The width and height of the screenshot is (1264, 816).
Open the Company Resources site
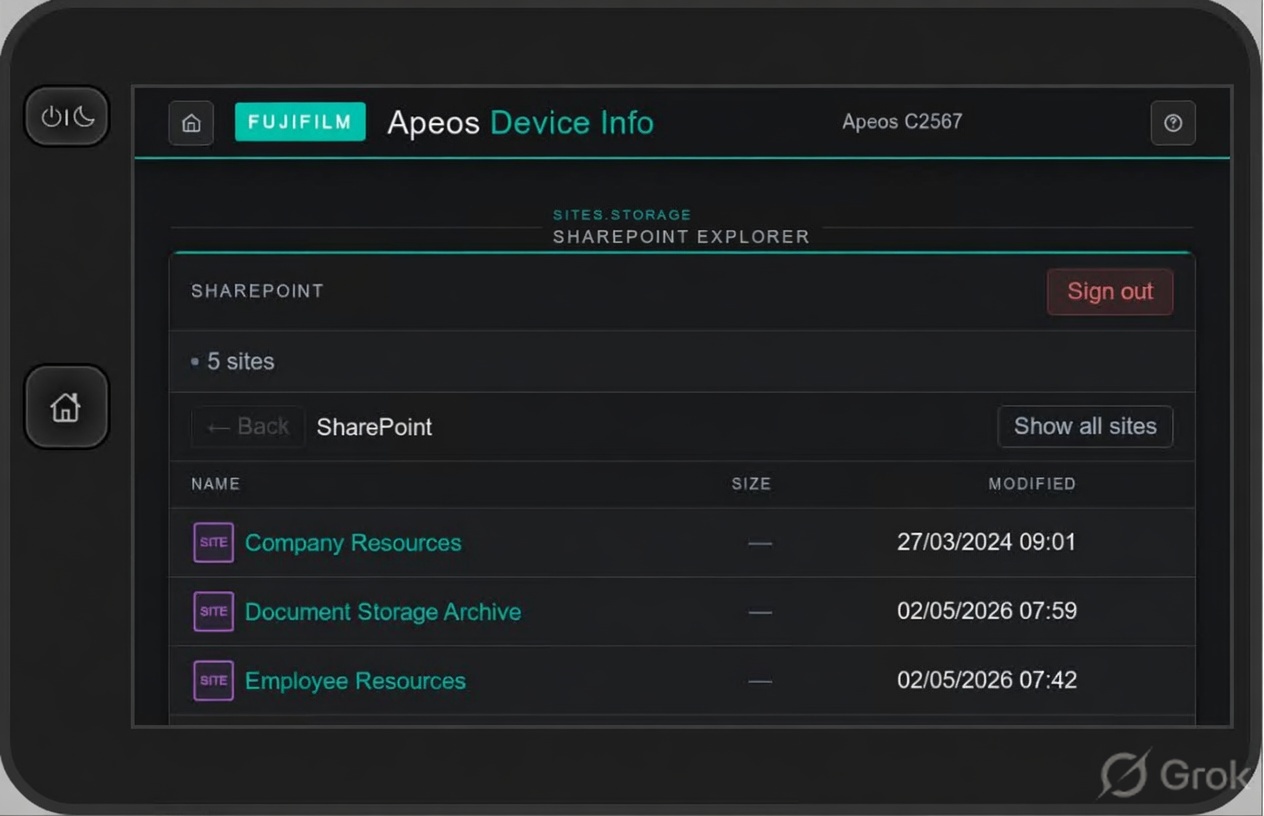pos(353,543)
